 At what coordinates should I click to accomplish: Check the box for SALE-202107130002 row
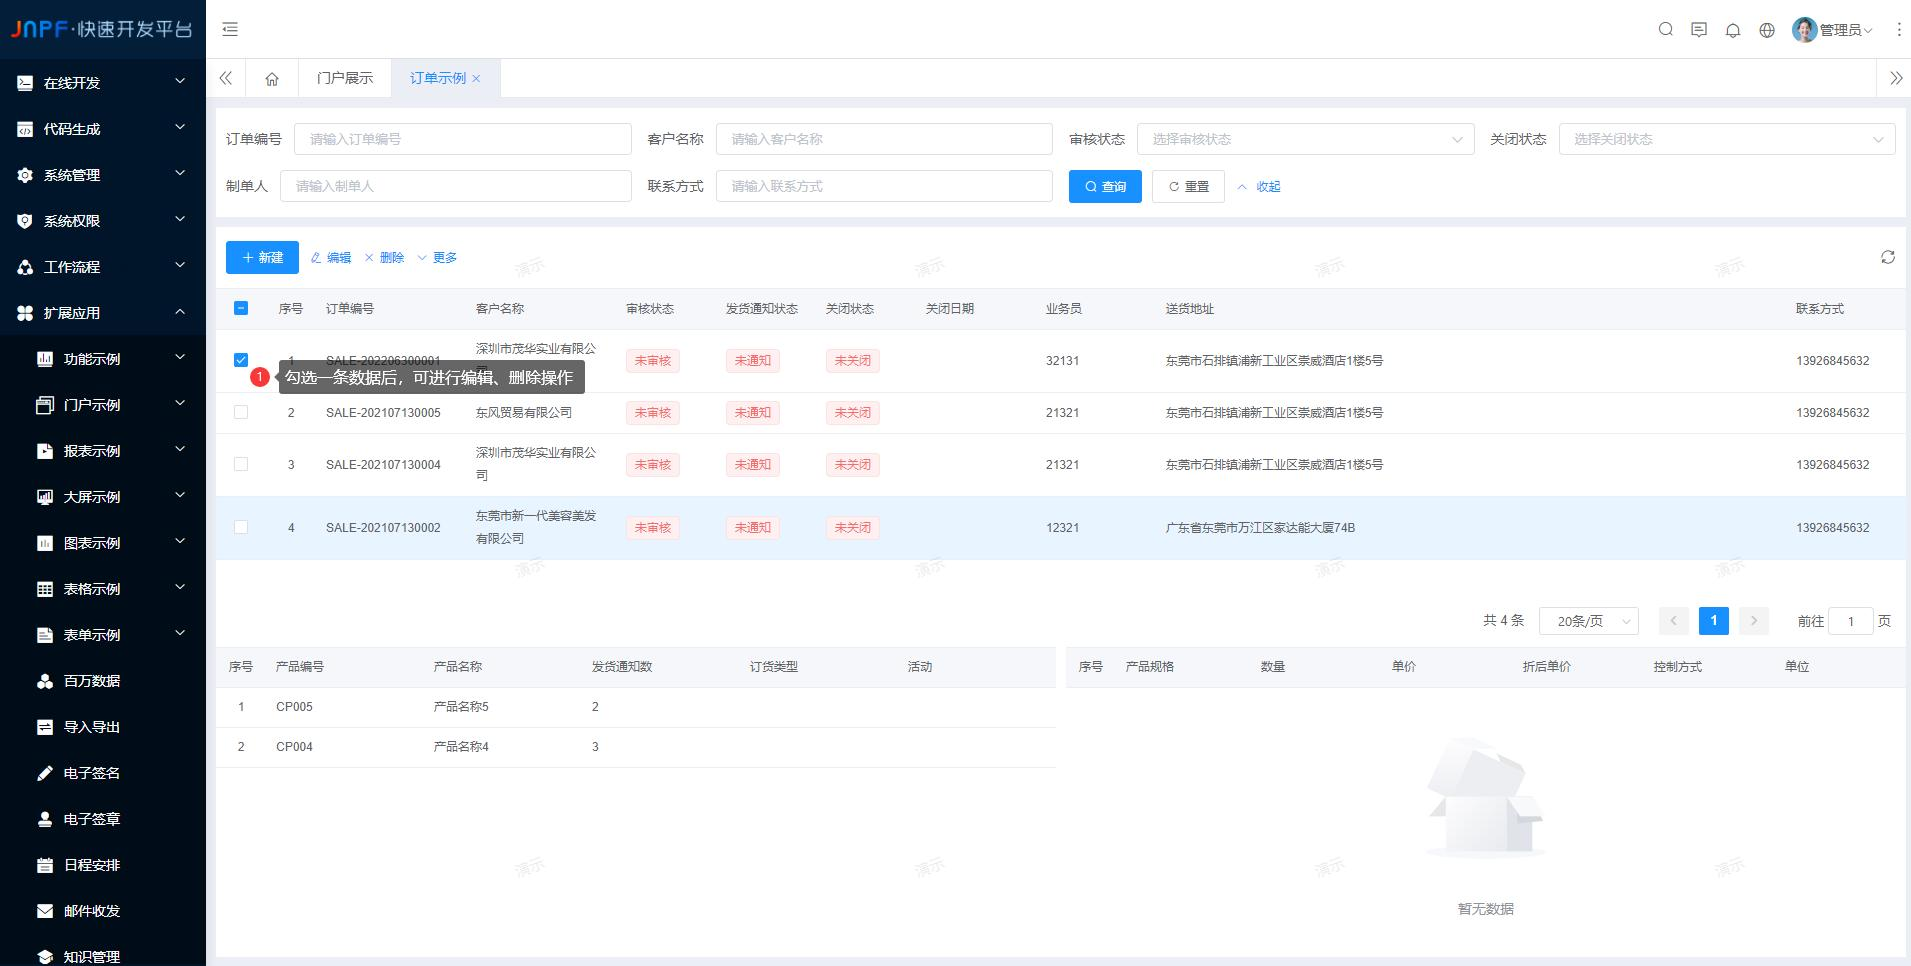pyautogui.click(x=241, y=527)
